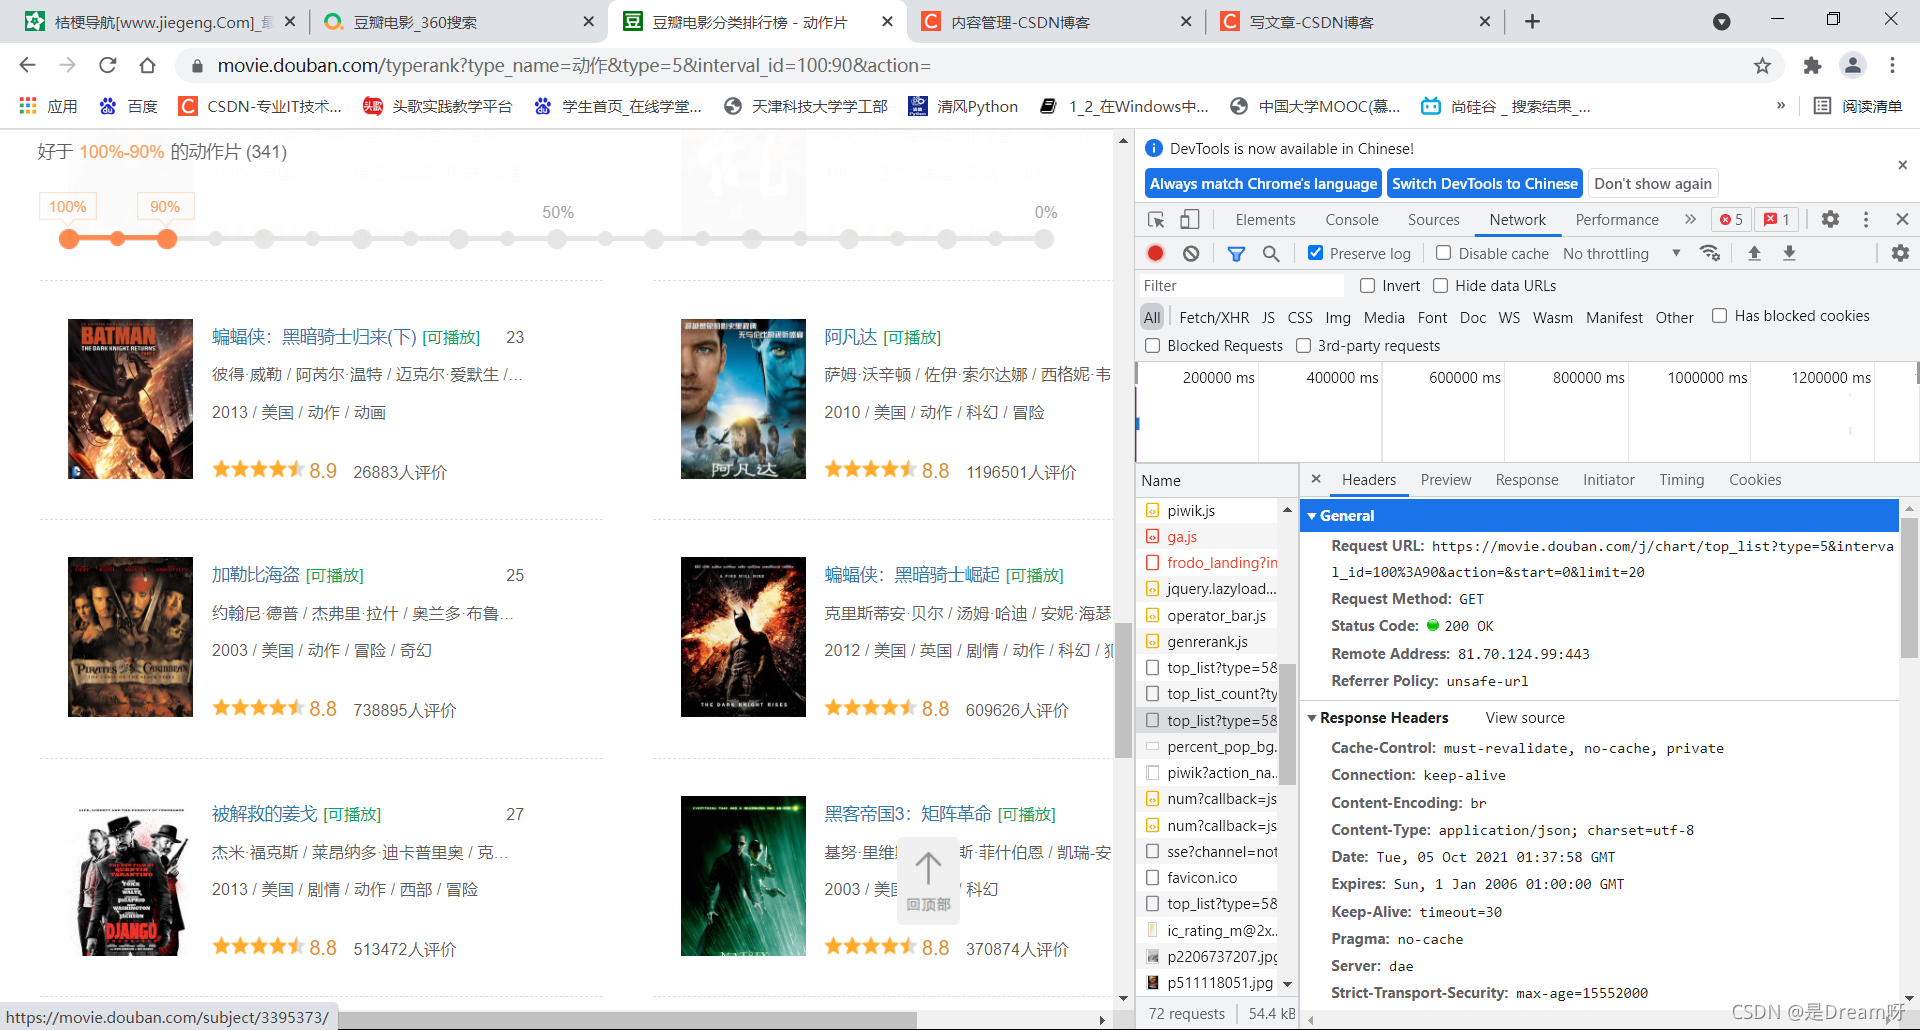1920x1030 pixels.
Task: Reload the page
Action: [107, 65]
